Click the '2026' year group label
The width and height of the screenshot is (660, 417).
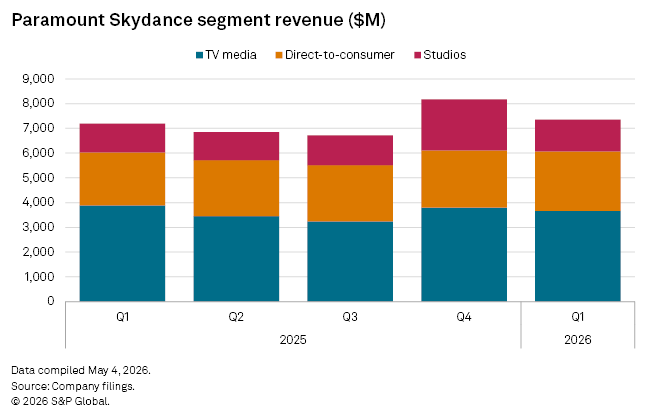pos(578,340)
